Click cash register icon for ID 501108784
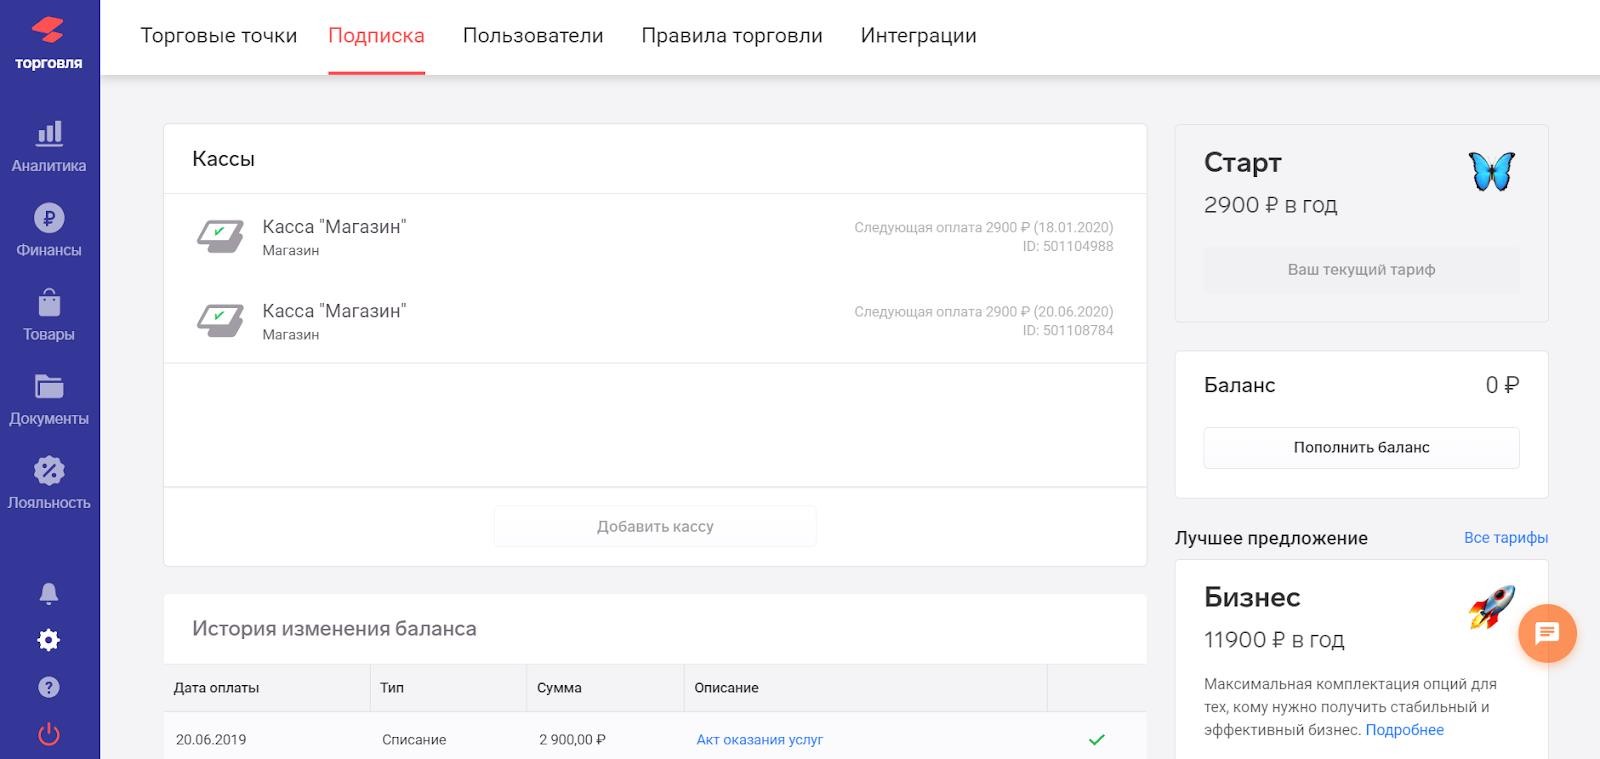1600x759 pixels. point(220,320)
